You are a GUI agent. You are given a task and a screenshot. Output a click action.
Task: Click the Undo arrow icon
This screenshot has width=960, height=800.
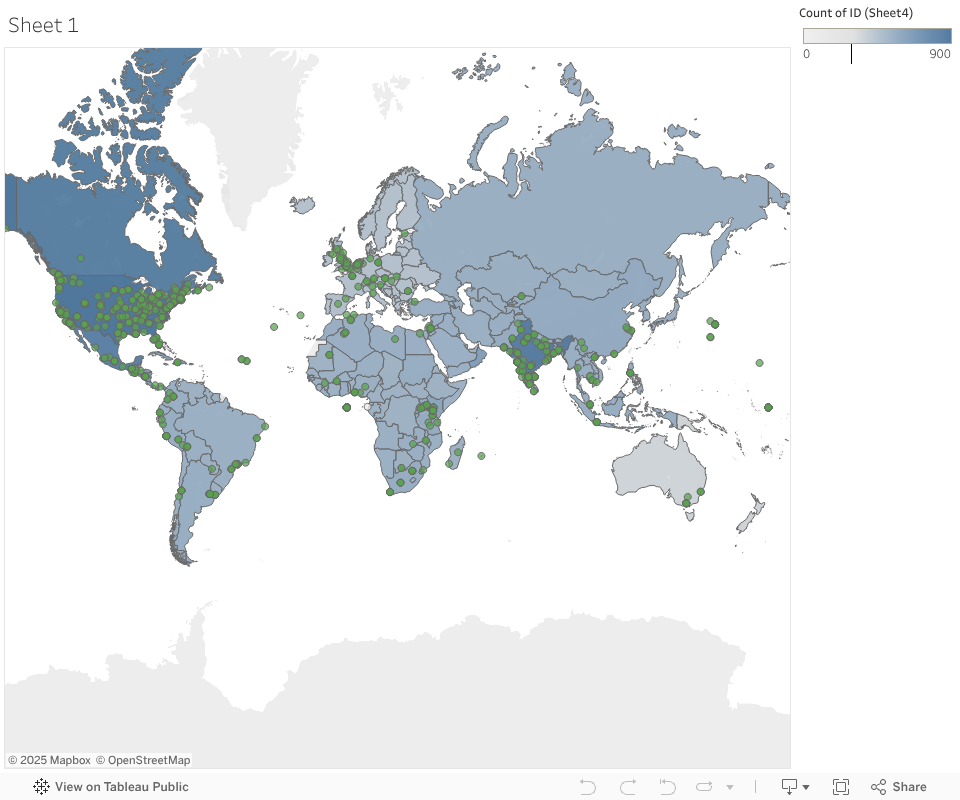pyautogui.click(x=588, y=787)
